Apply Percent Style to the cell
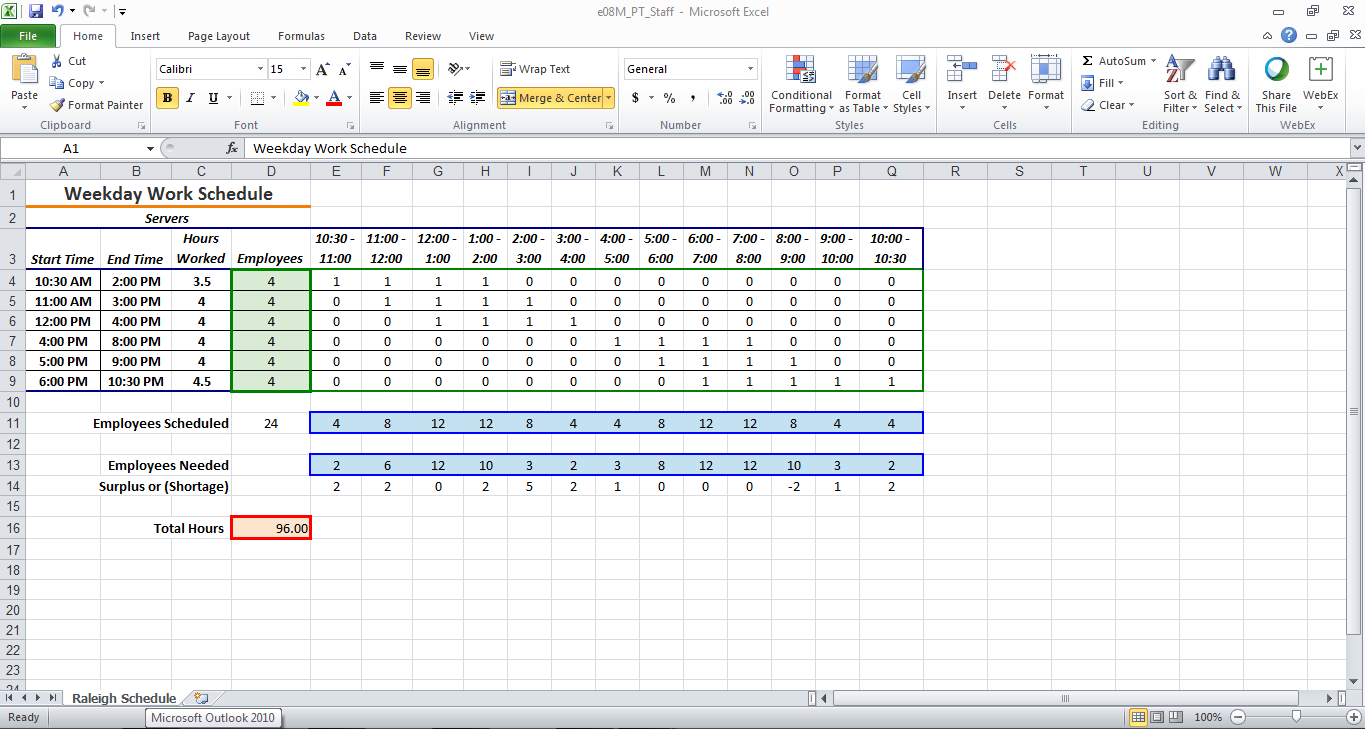 click(x=669, y=98)
